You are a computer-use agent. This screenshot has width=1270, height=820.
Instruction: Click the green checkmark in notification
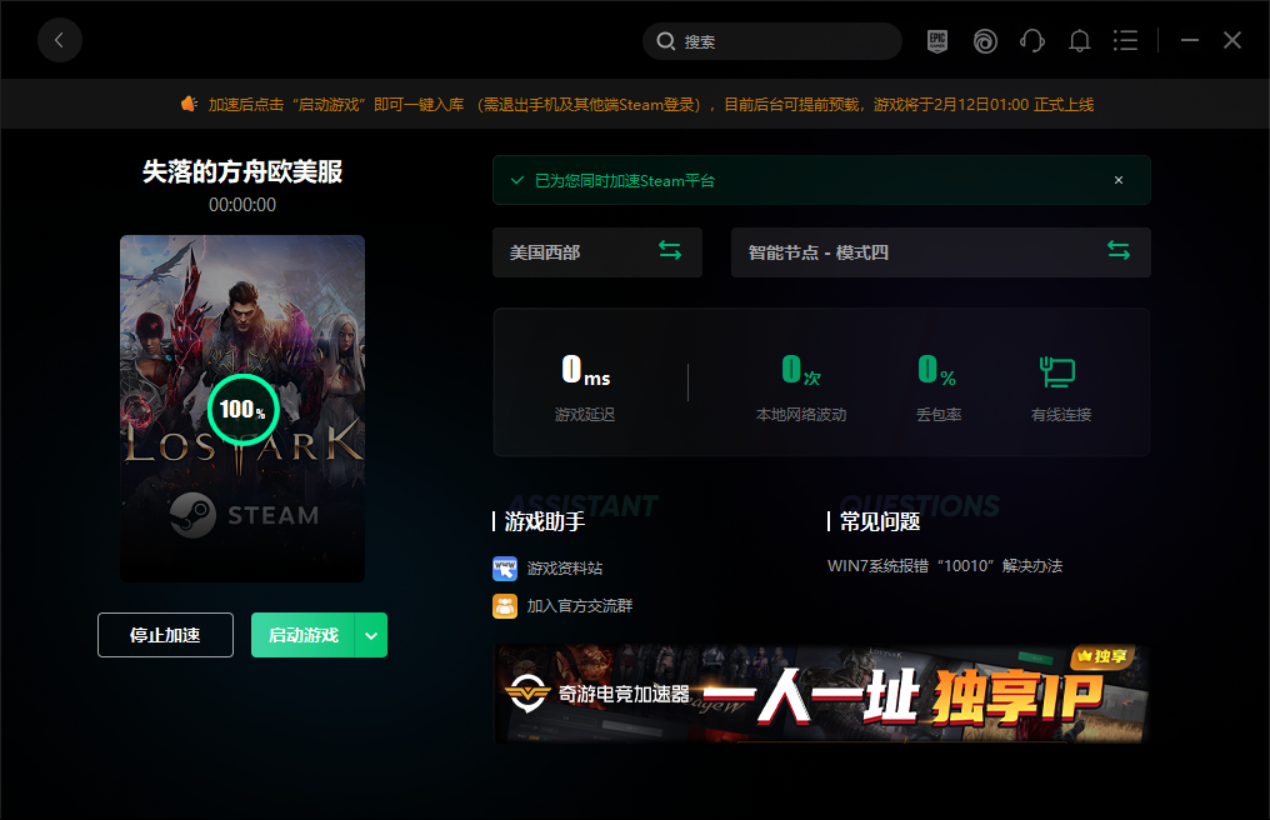coord(517,180)
